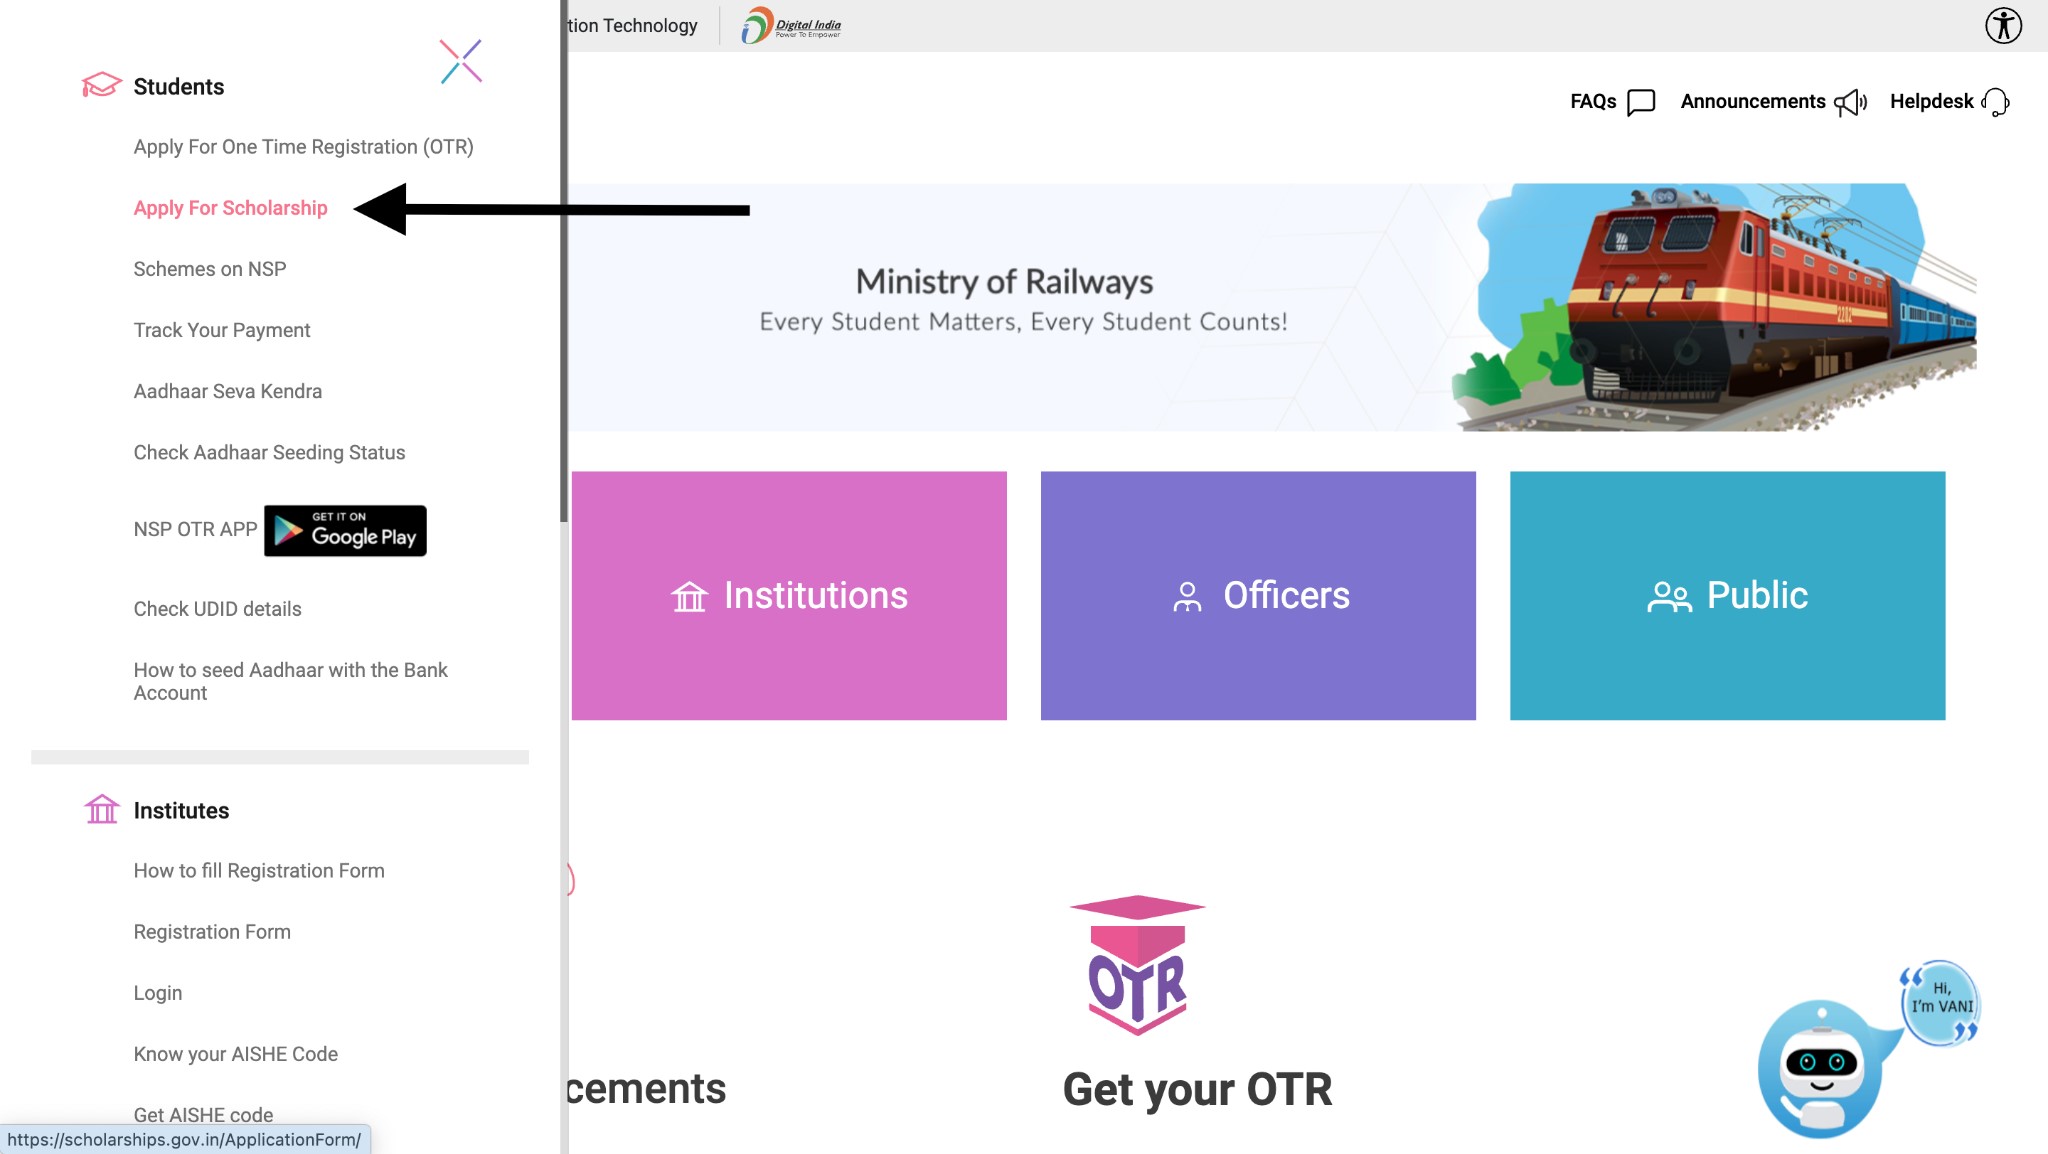The height and width of the screenshot is (1154, 2048).
Task: Click the side menu scrollbar
Action: [564, 260]
